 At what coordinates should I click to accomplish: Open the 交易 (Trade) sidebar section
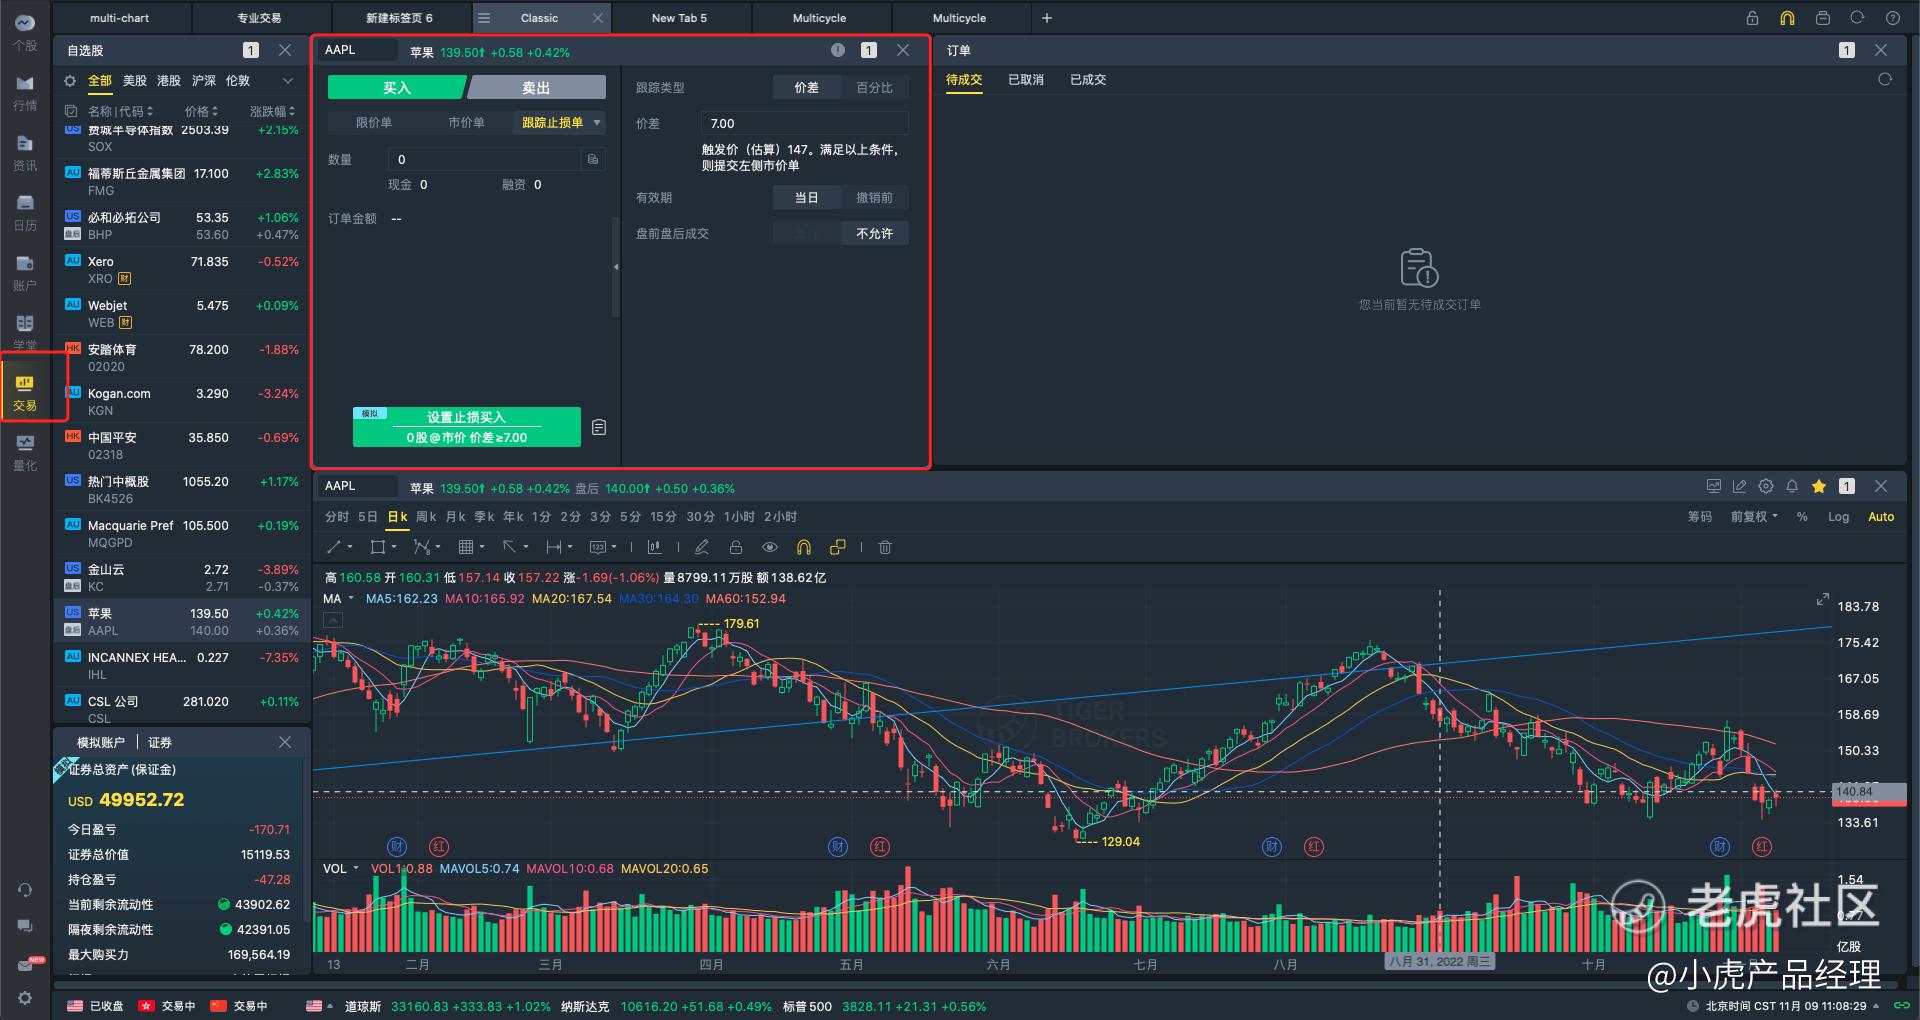[25, 393]
